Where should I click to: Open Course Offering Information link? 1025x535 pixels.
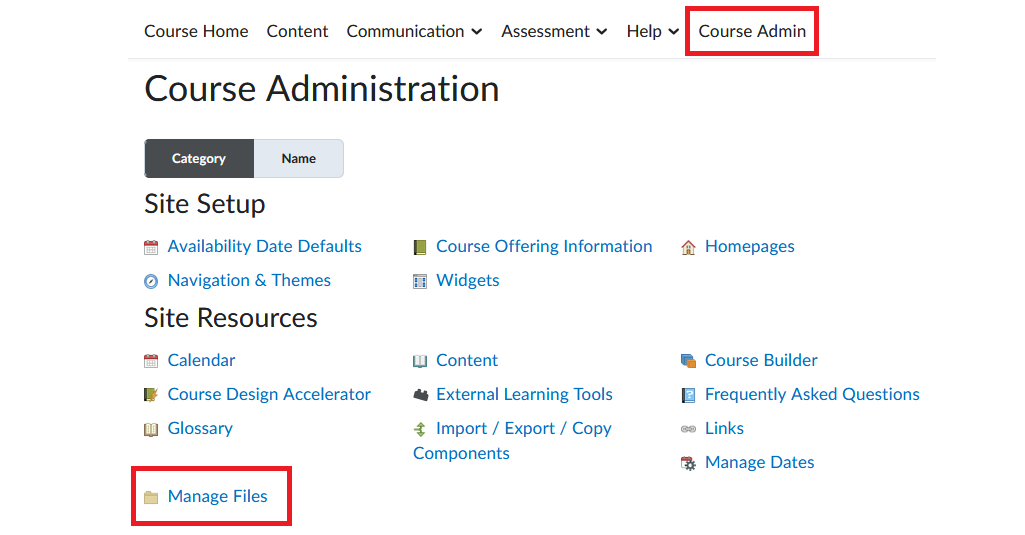pos(544,246)
